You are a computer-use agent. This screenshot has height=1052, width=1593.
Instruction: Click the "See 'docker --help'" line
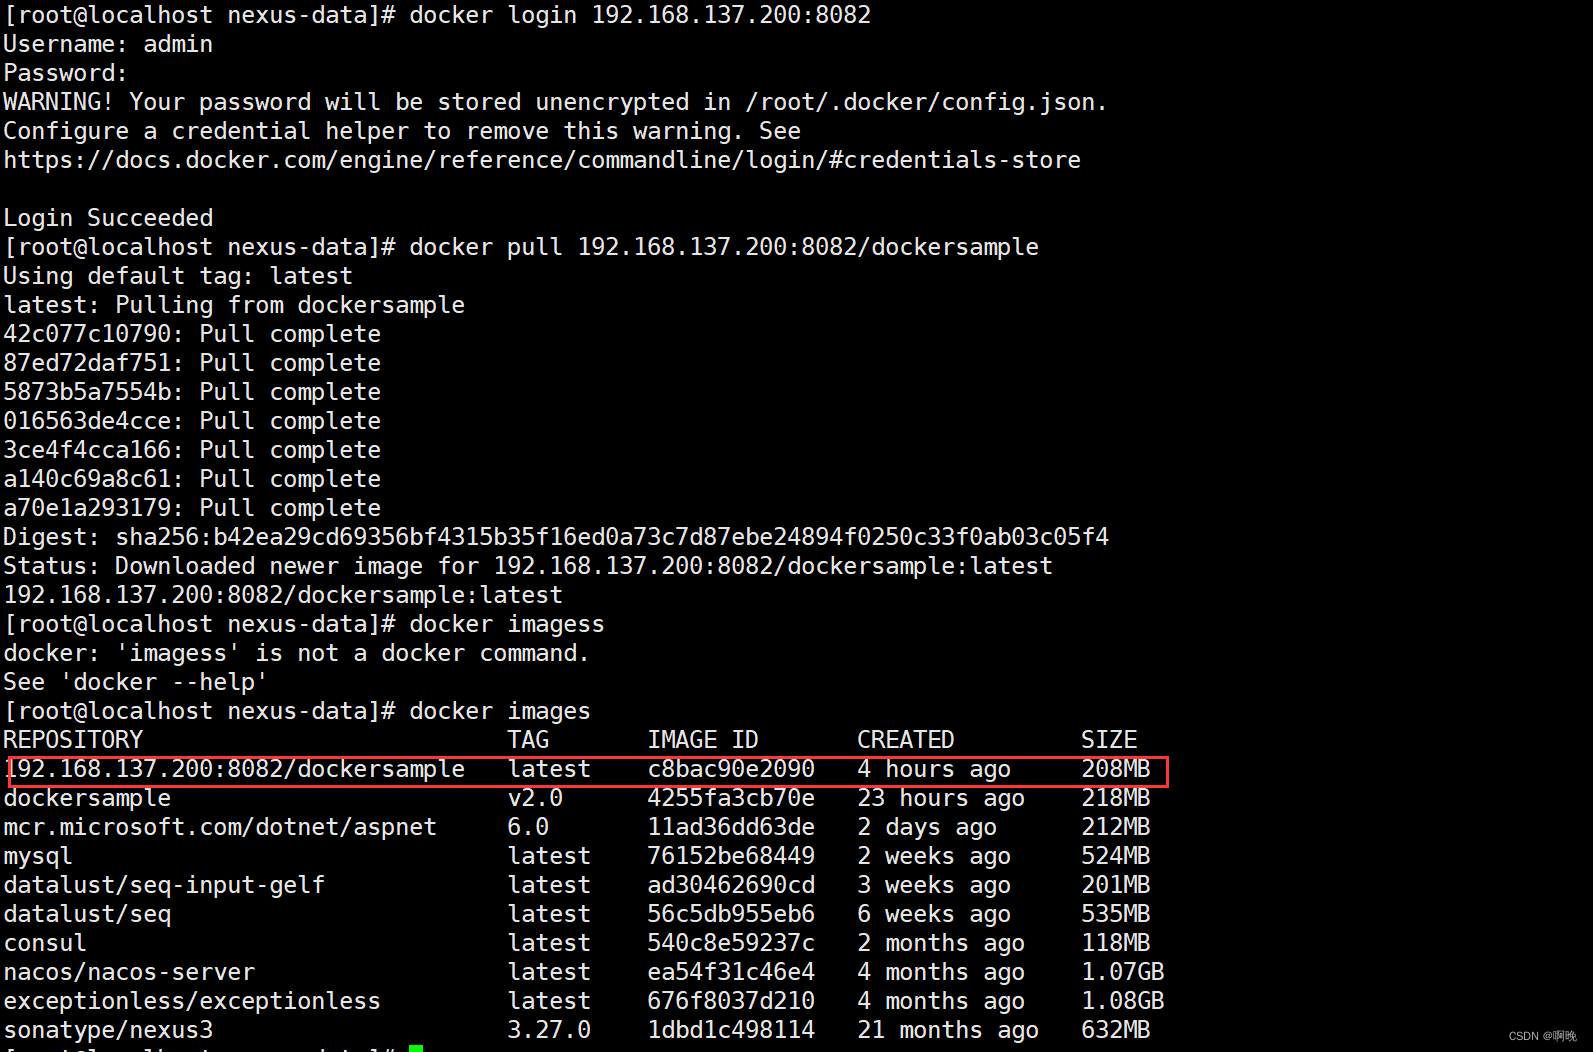[x=136, y=682]
